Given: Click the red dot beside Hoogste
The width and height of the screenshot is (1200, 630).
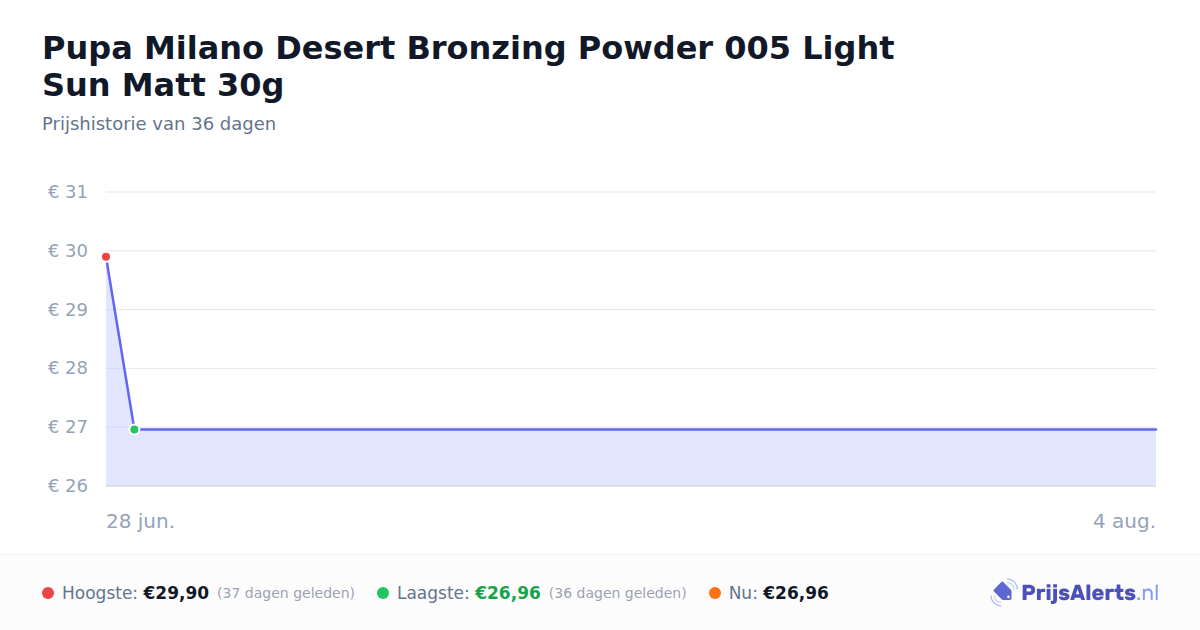Looking at the screenshot, I should pyautogui.click(x=48, y=593).
